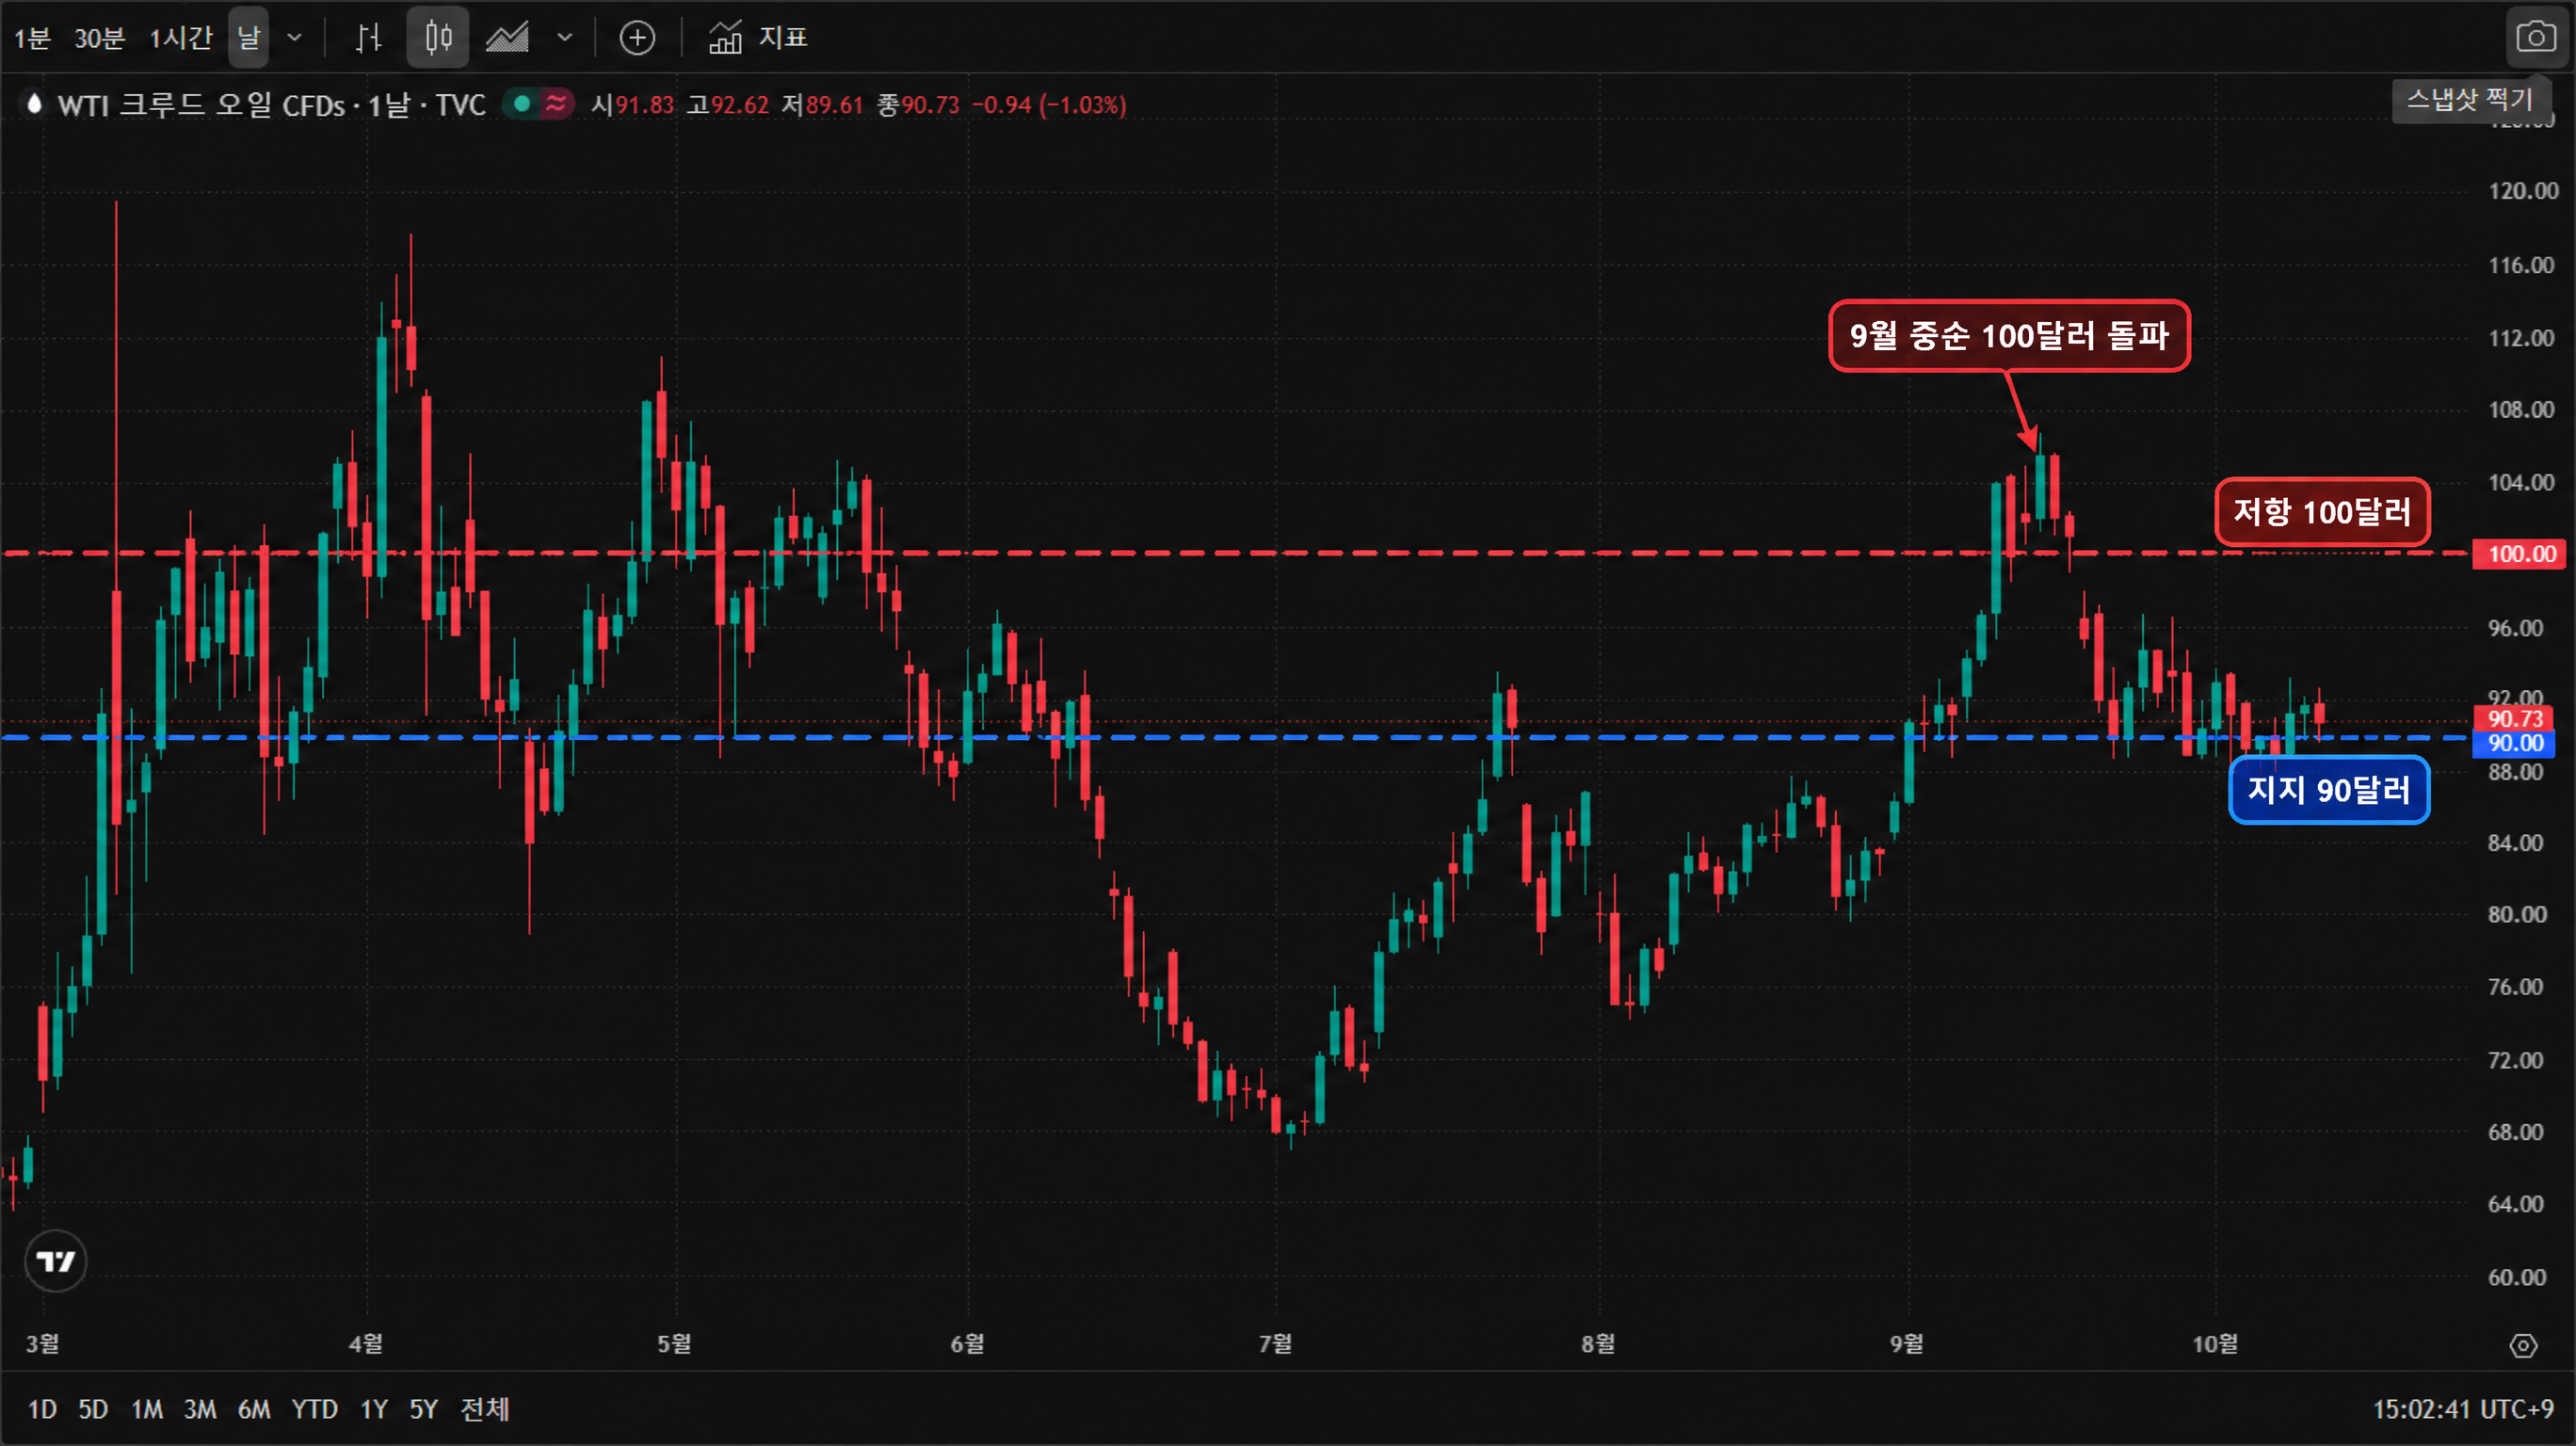This screenshot has width=2576, height=1446.
Task: Select the 9월 중순 100달러 돌파 callout
Action: pos(2009,336)
